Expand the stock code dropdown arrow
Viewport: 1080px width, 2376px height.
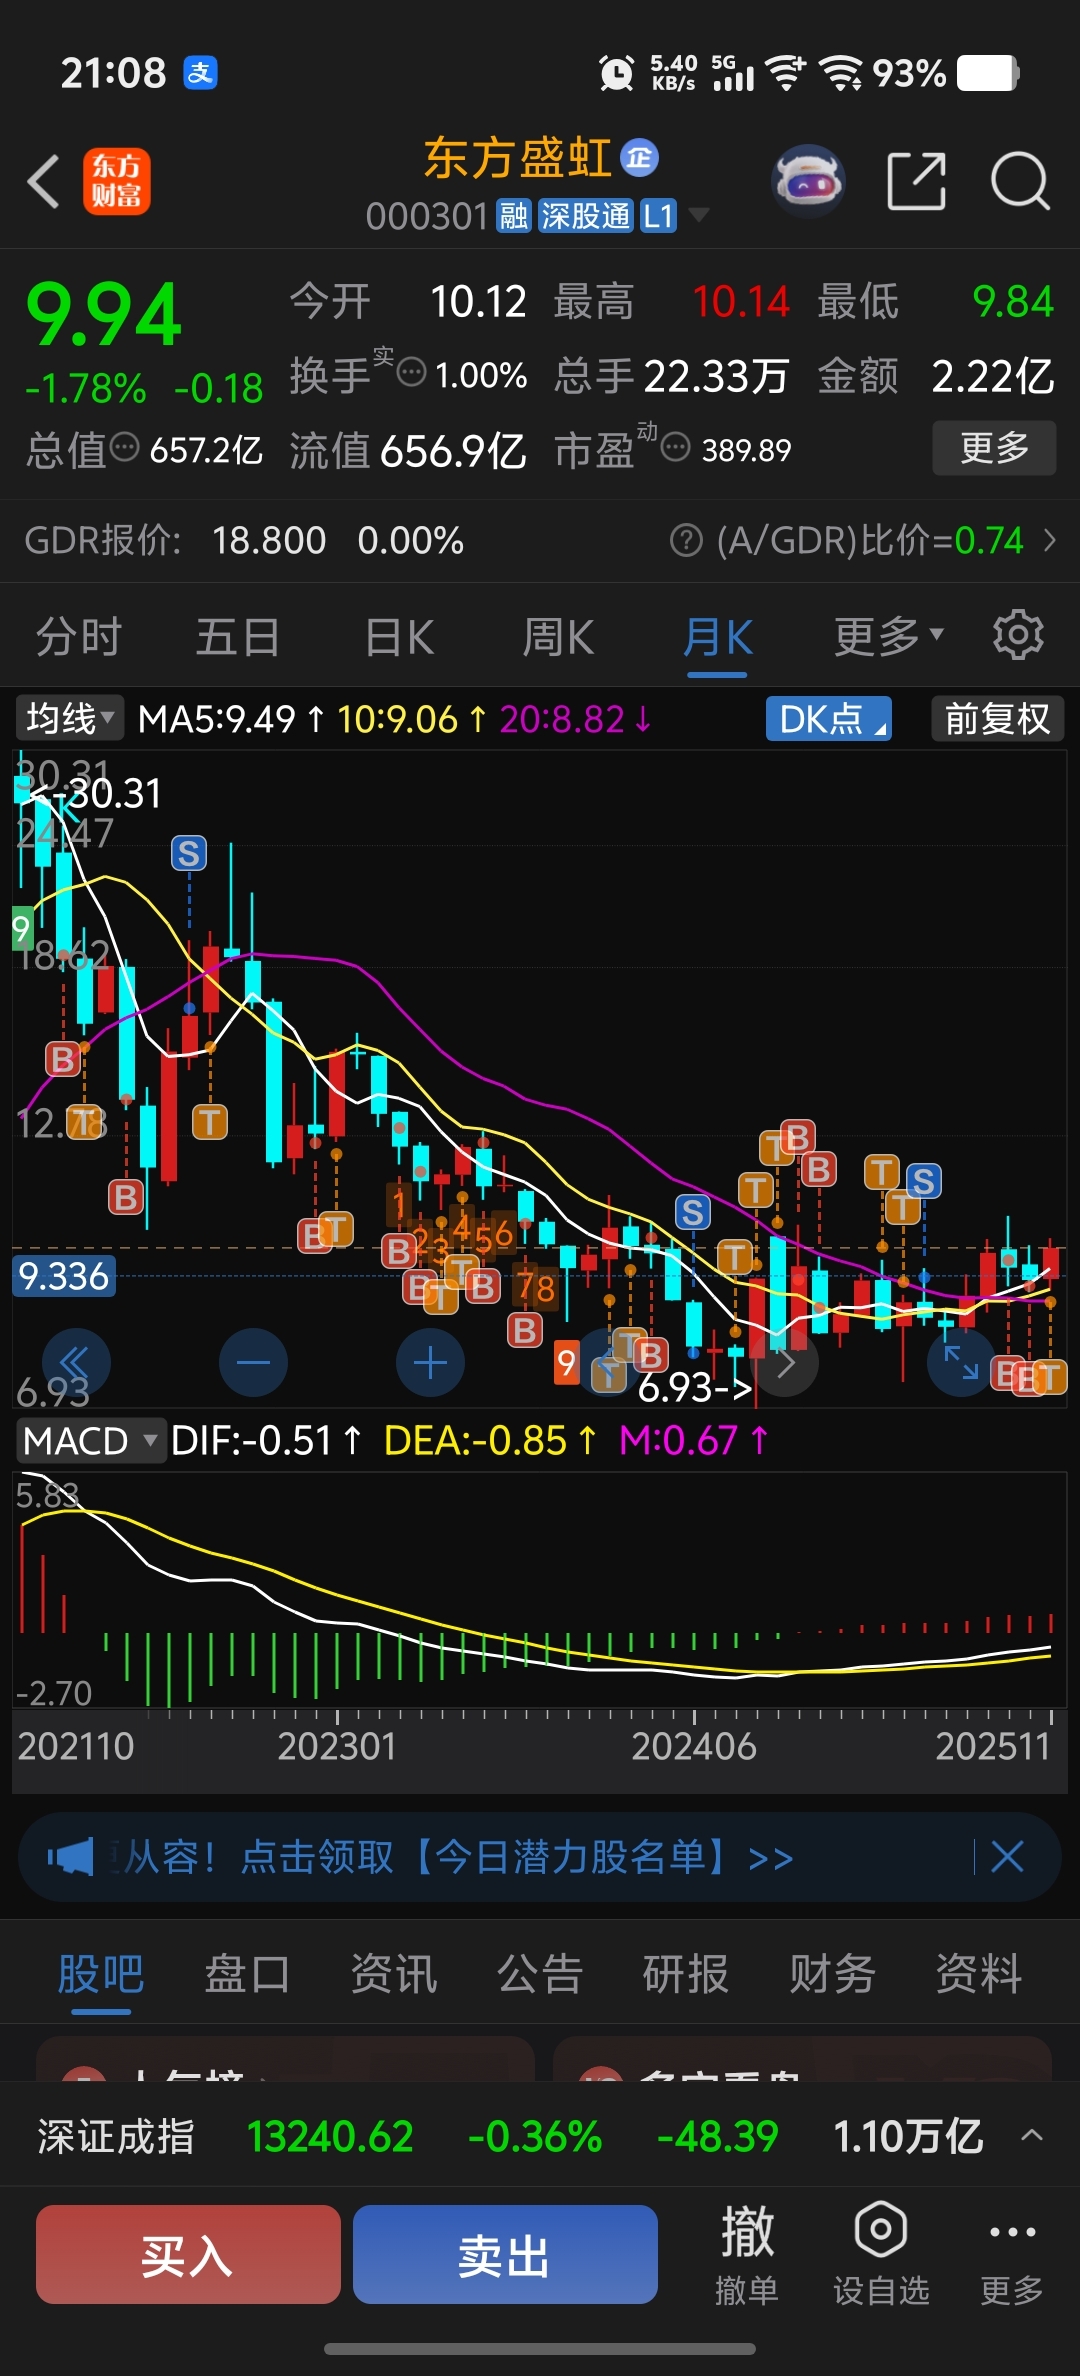pos(699,215)
